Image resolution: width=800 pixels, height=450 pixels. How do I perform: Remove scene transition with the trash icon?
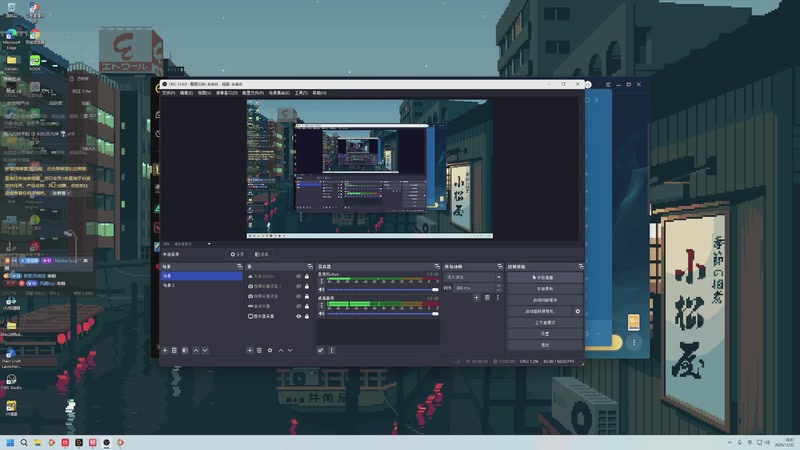pos(487,297)
